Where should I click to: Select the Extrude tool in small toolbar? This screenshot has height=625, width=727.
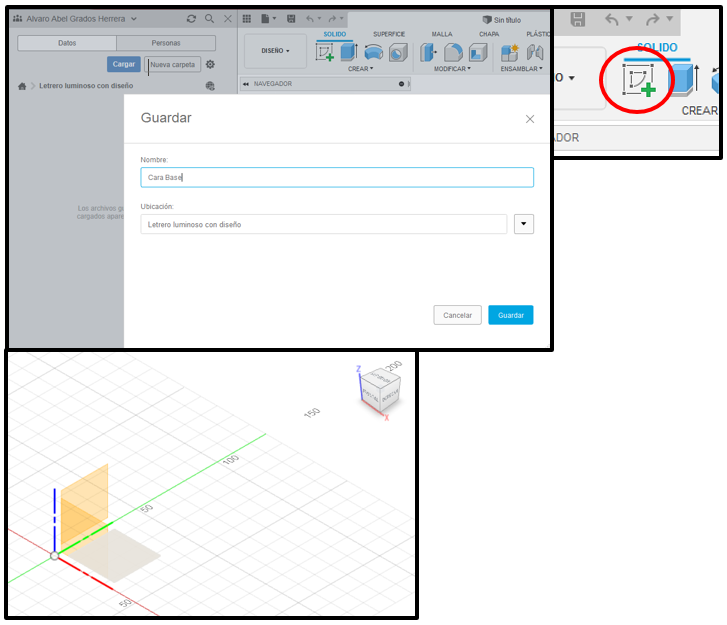(349, 52)
